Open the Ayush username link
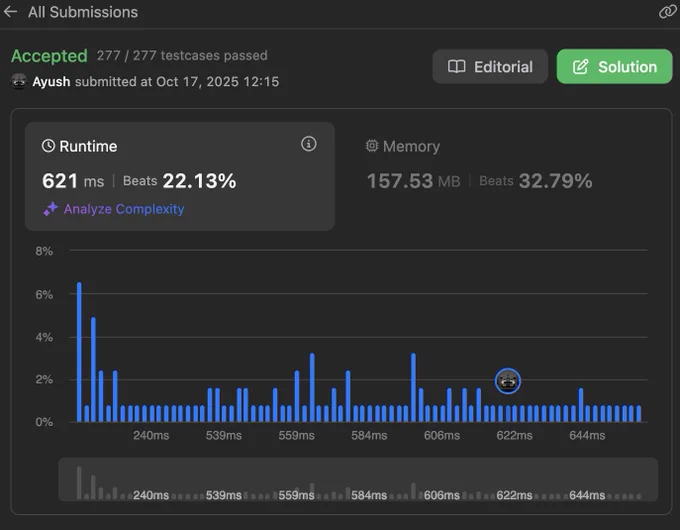 [51, 82]
